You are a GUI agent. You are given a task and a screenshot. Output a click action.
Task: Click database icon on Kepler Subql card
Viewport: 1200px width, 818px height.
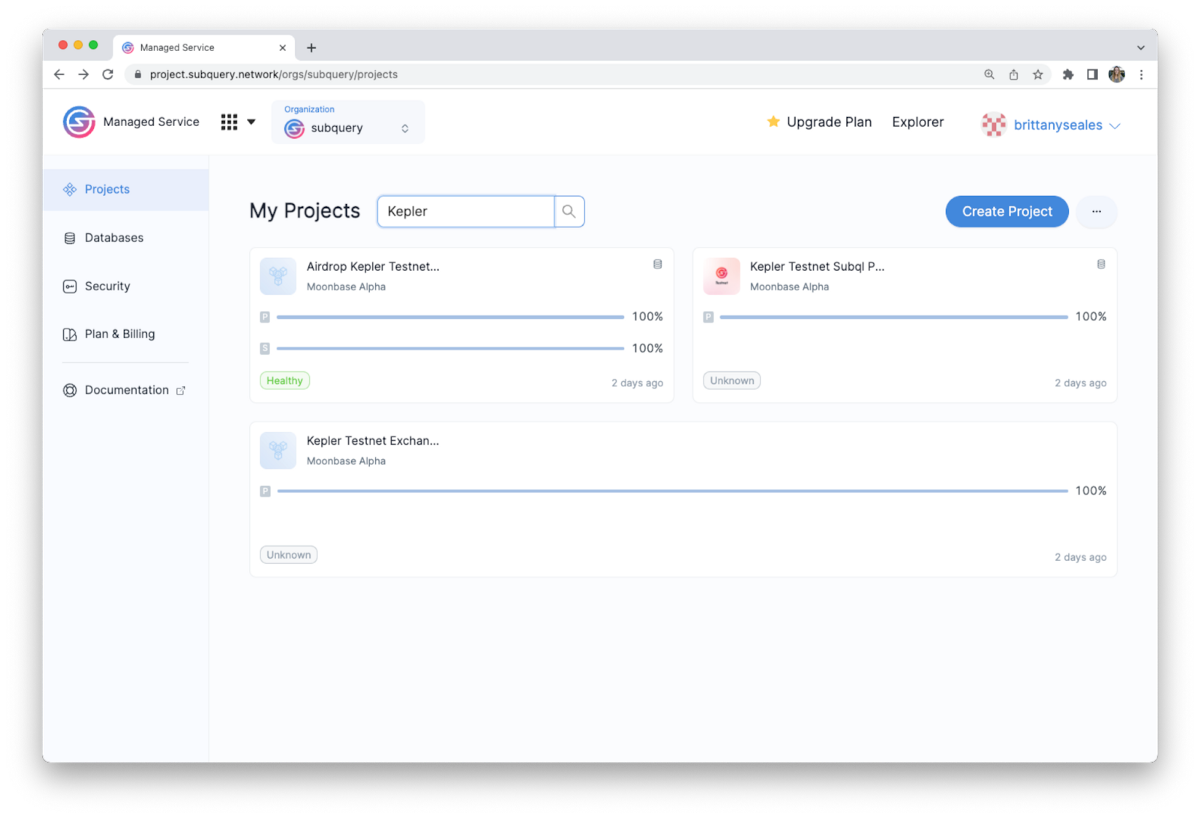click(1101, 265)
